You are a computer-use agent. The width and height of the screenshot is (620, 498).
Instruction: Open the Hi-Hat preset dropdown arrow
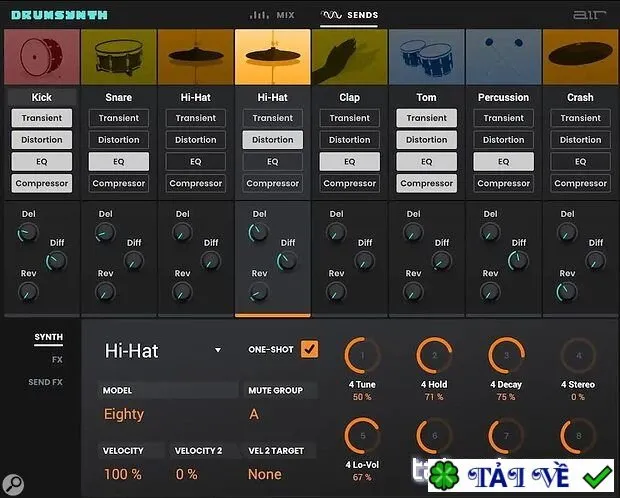218,350
